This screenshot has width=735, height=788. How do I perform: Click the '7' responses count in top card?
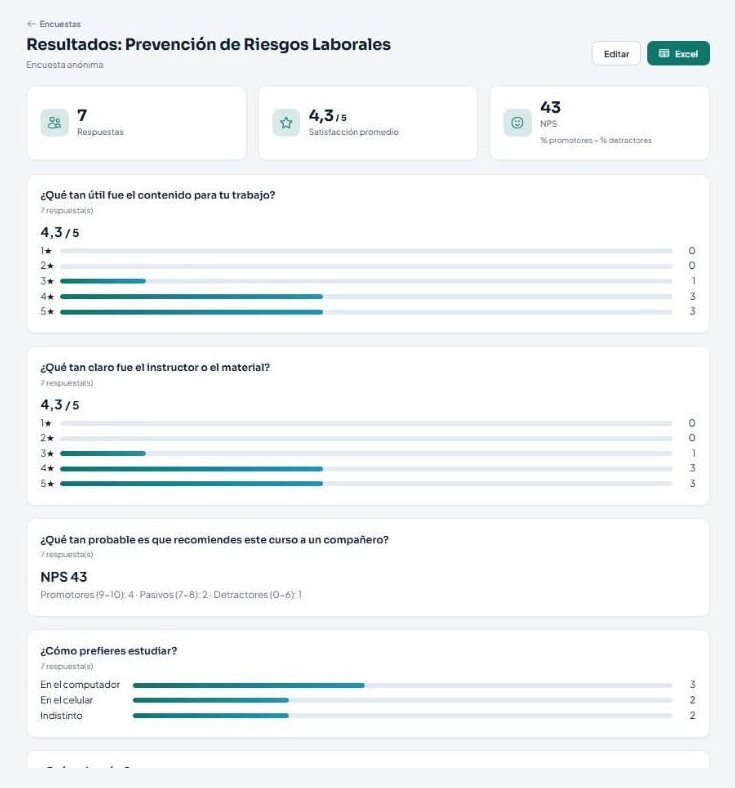coord(82,115)
